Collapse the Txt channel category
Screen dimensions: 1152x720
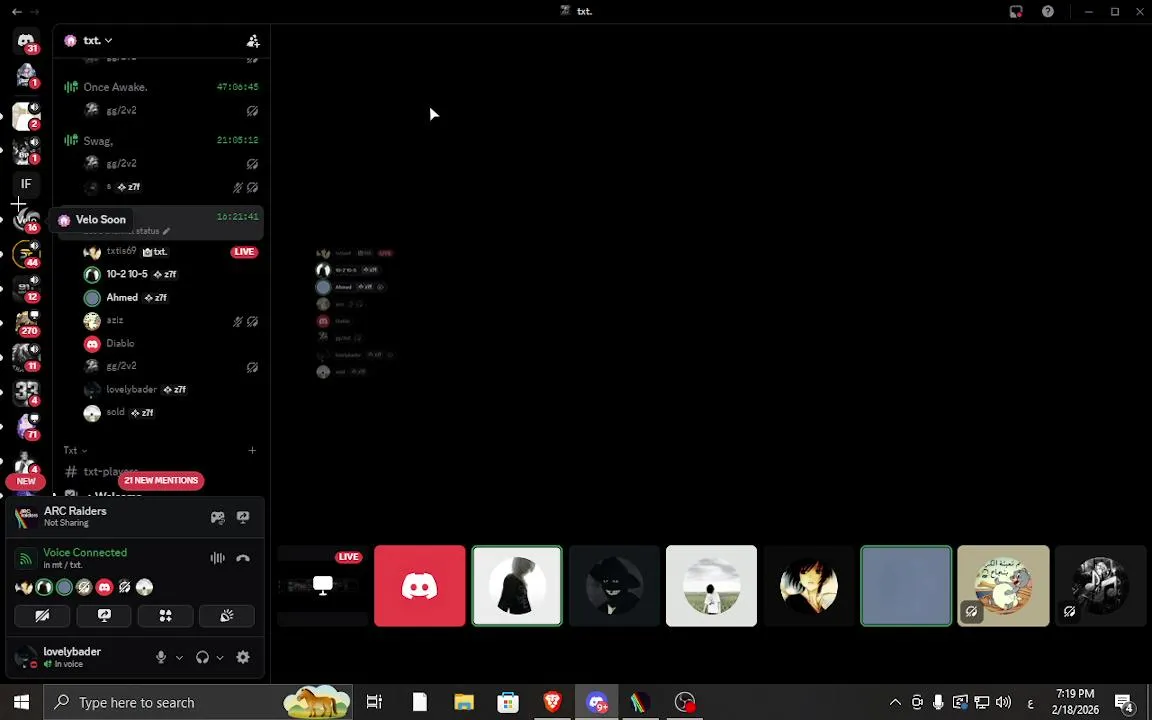[75, 450]
